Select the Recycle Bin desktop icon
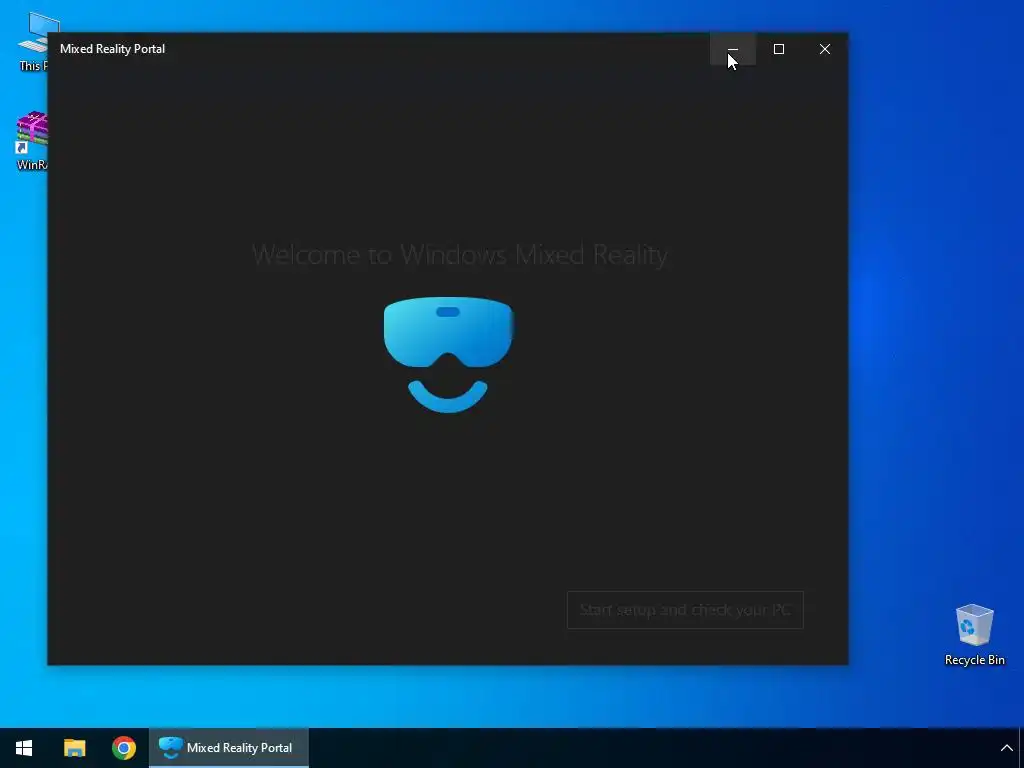Screen dimensions: 1024x768 pyautogui.click(x=974, y=635)
